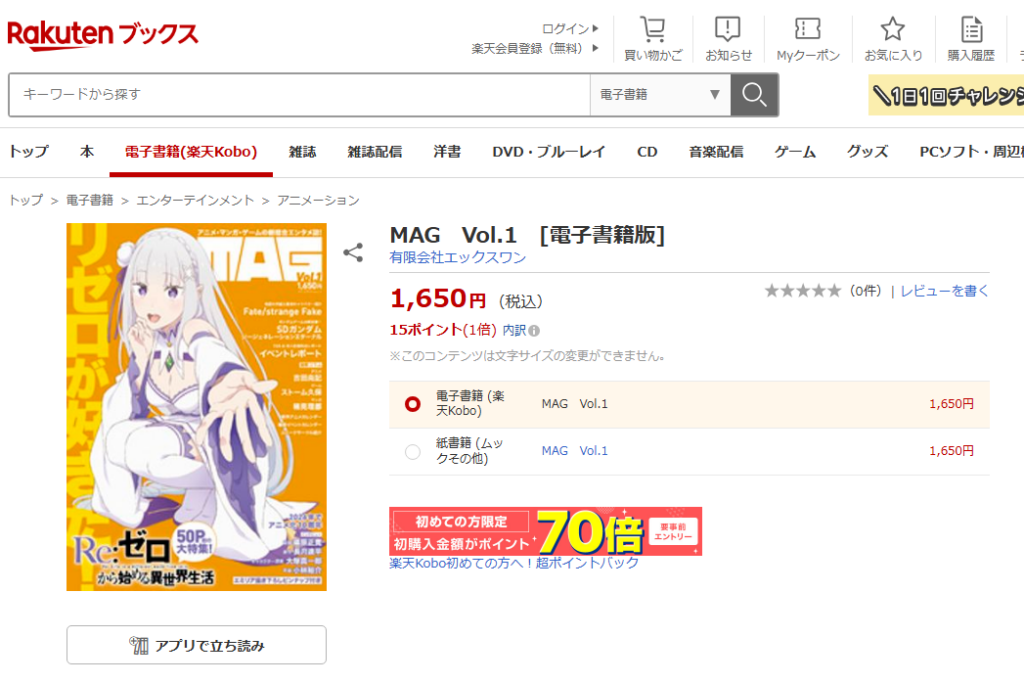Click the share icon beside cover
Image resolution: width=1024 pixels, height=683 pixels.
(353, 253)
